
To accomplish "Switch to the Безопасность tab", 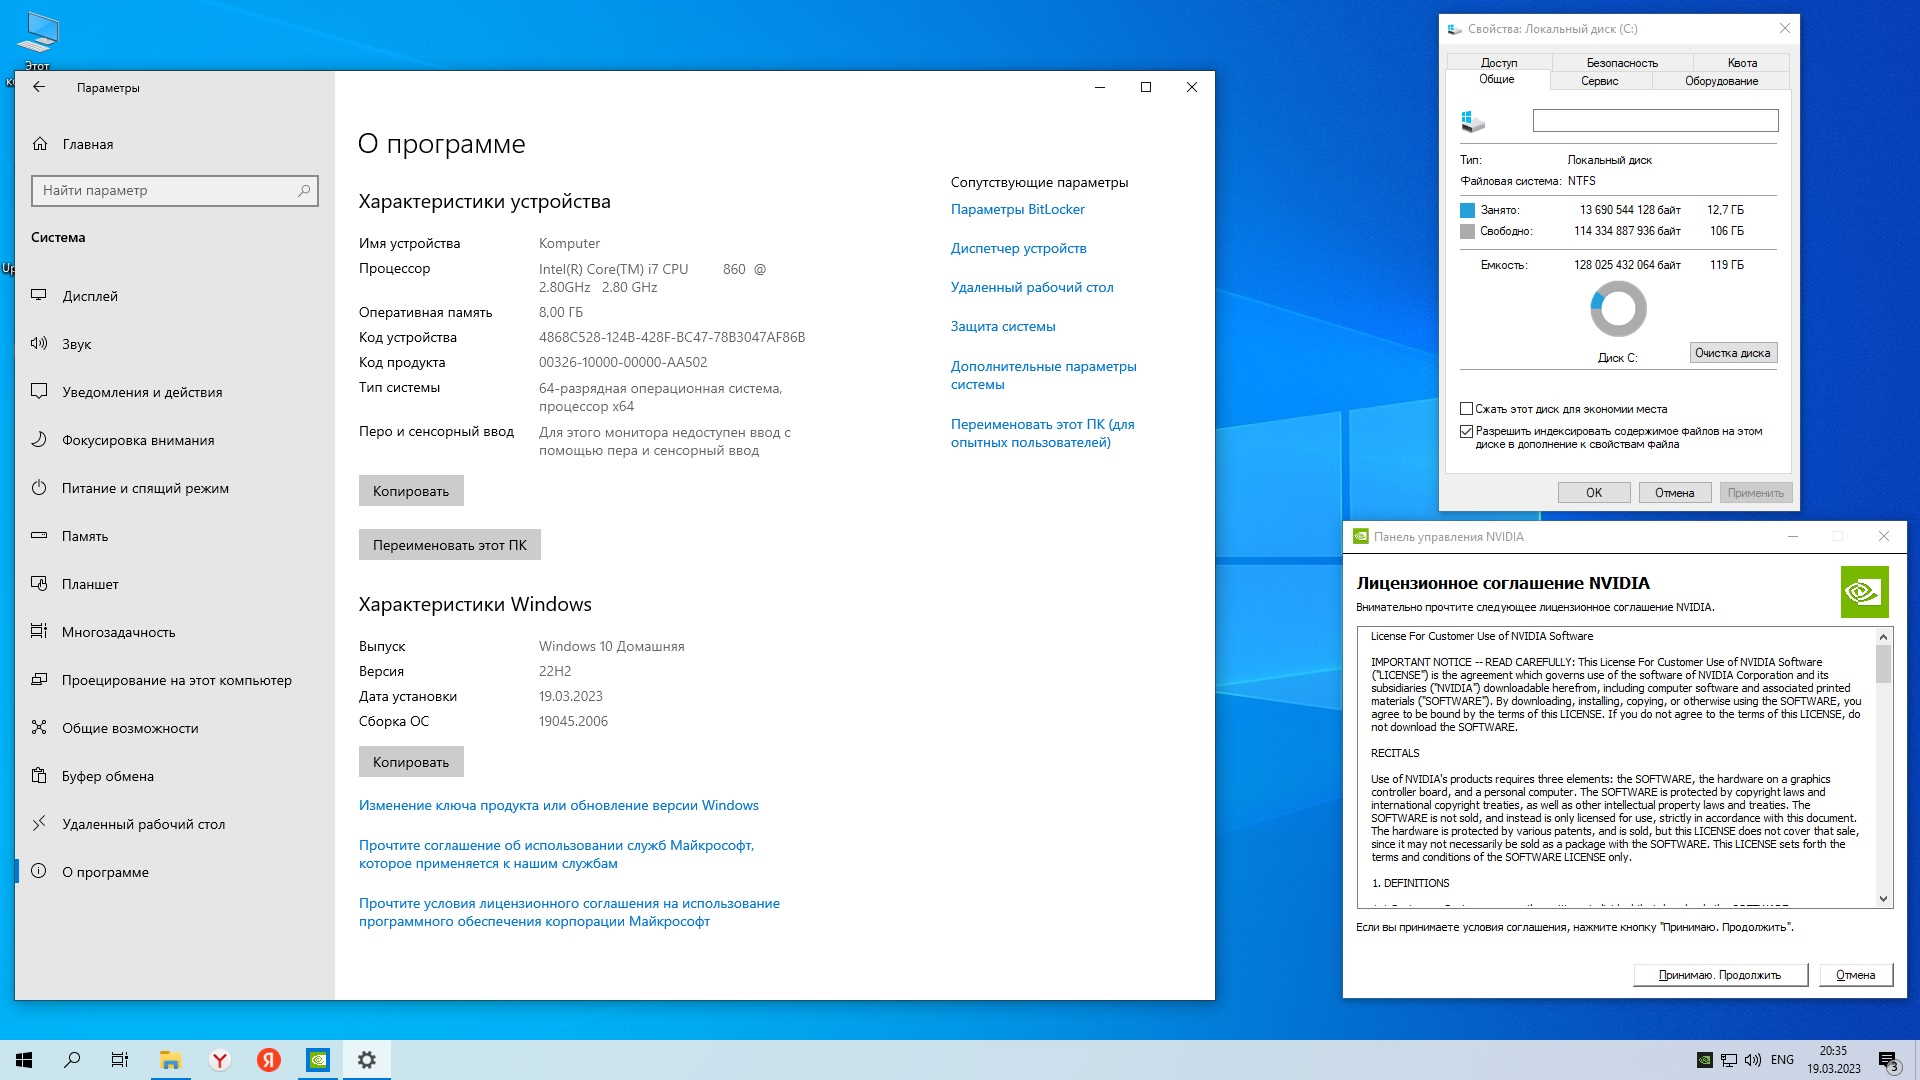I will point(1621,62).
